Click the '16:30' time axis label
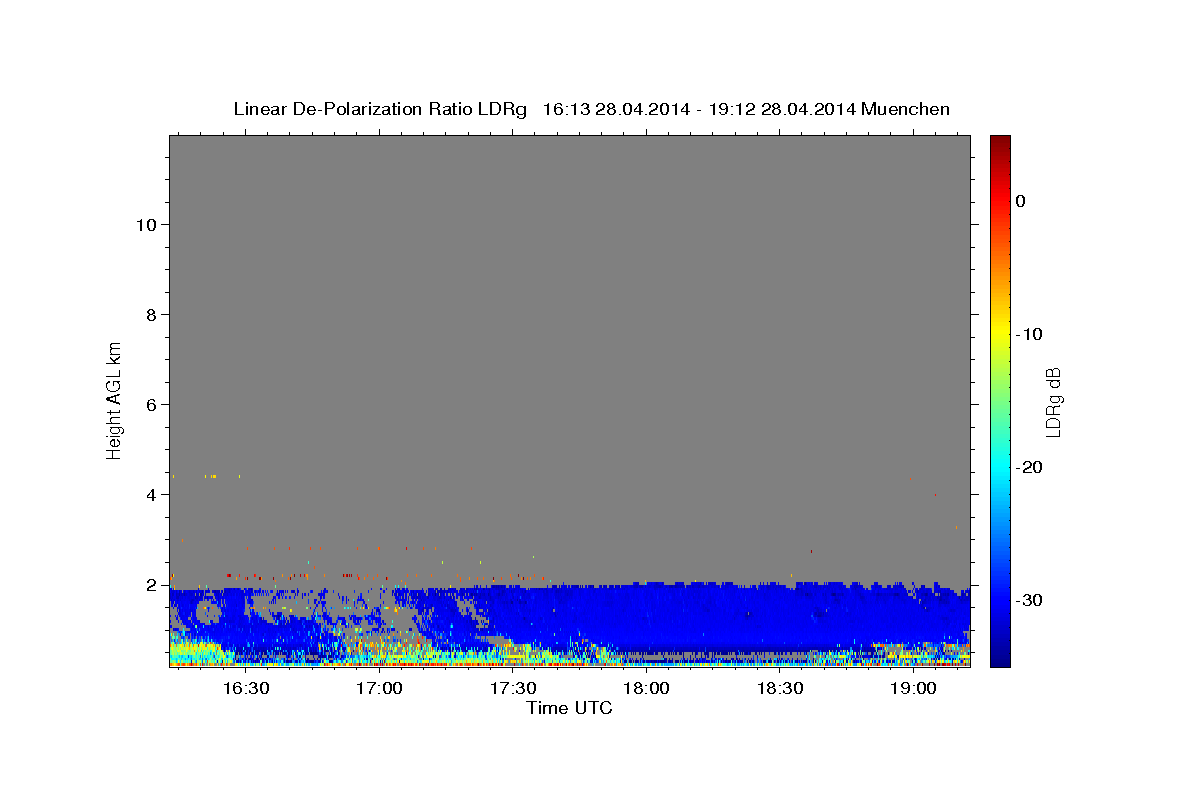1200x800 pixels. (x=245, y=688)
